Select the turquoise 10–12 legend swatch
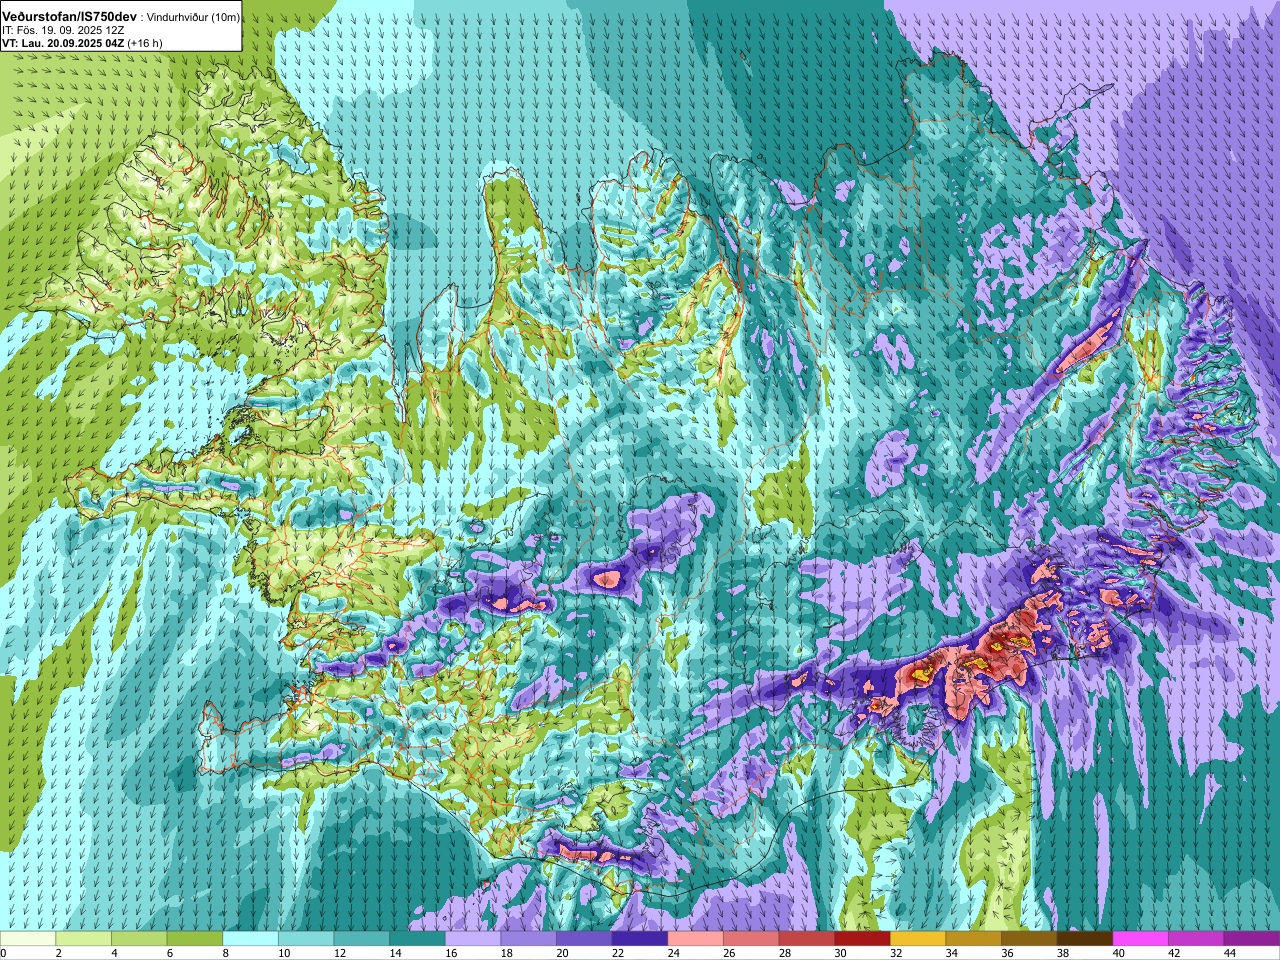This screenshot has height=960, width=1280. [x=306, y=939]
